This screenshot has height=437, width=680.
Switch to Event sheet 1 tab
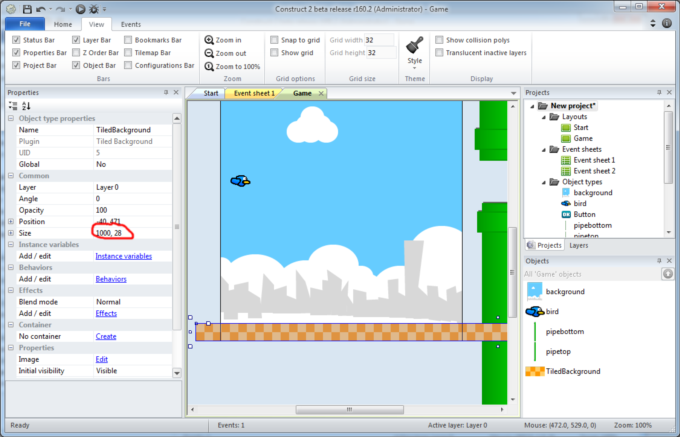[254, 93]
